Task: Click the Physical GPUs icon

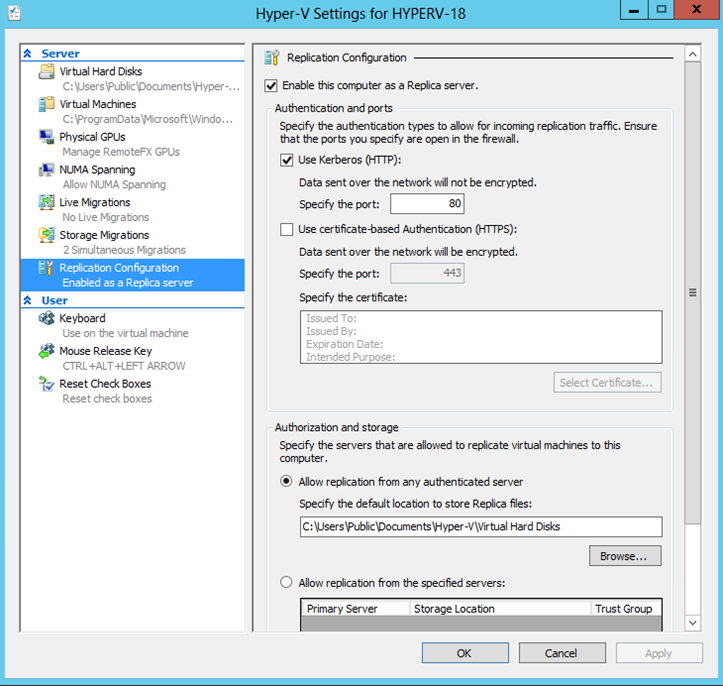Action: click(47, 137)
